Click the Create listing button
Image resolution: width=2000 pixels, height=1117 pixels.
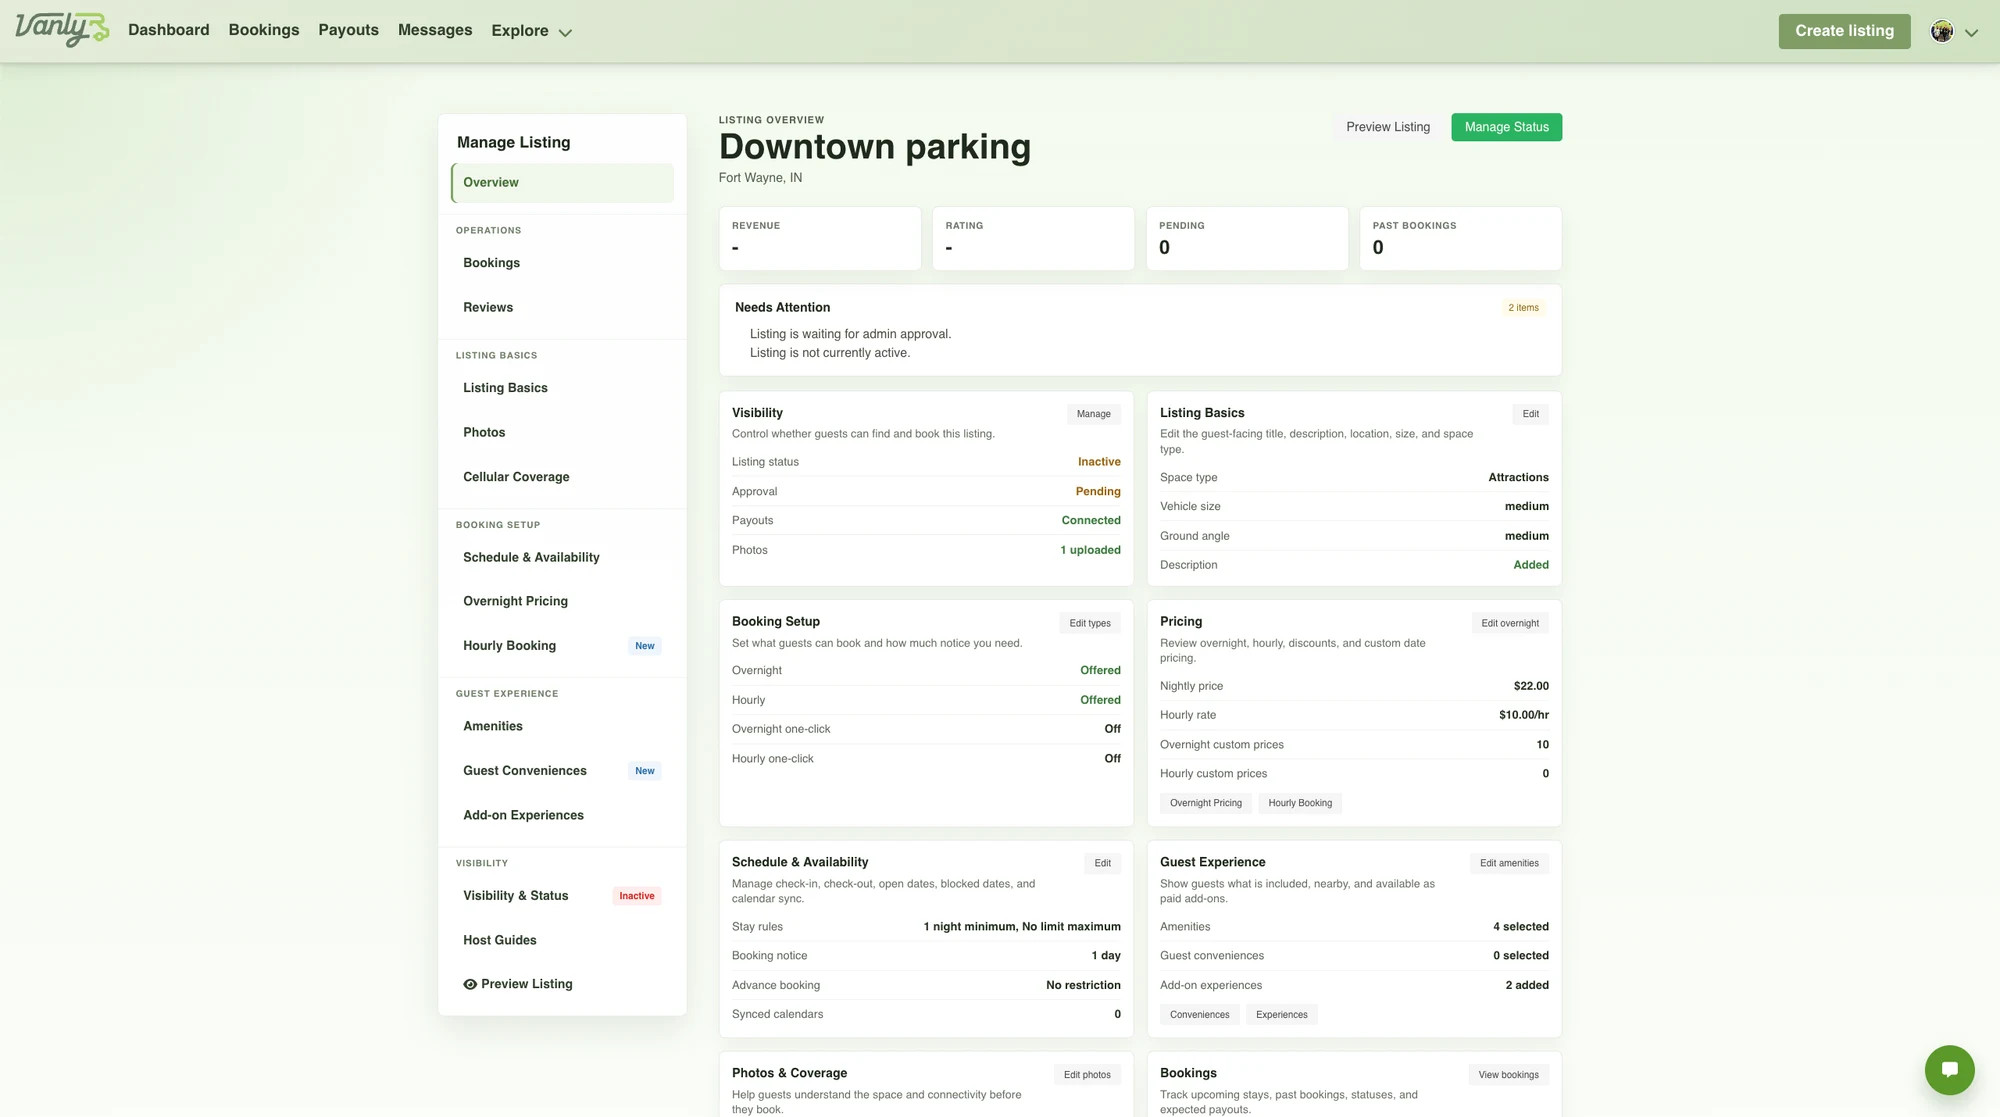tap(1844, 31)
